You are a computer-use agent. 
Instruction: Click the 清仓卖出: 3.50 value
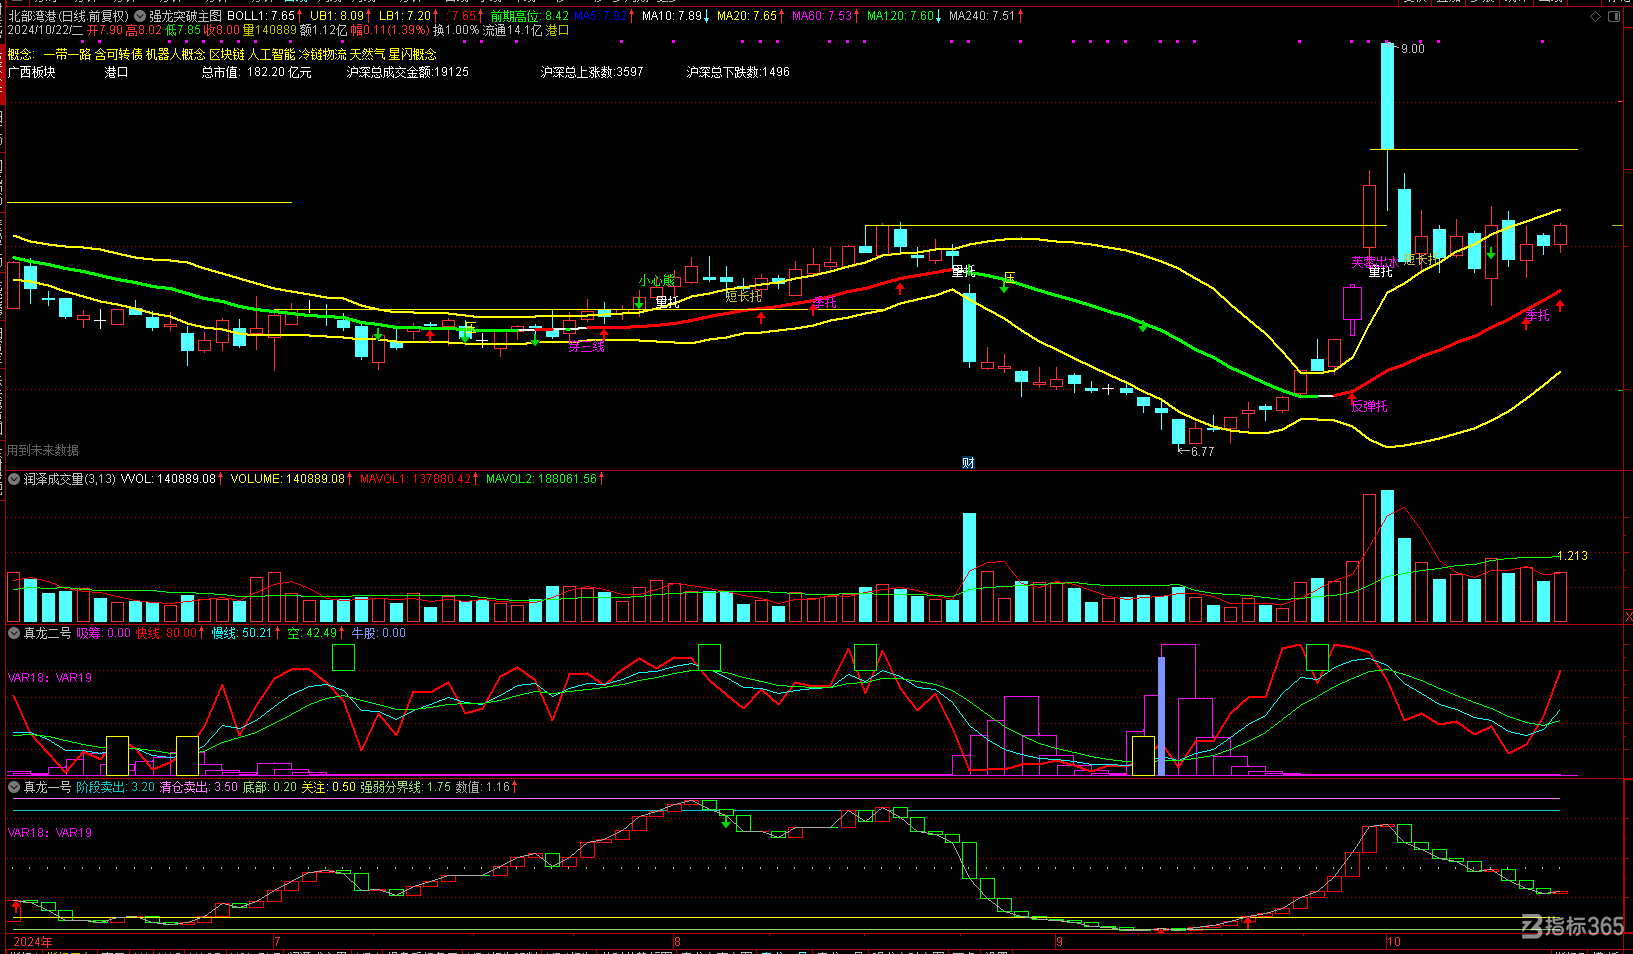coord(198,787)
